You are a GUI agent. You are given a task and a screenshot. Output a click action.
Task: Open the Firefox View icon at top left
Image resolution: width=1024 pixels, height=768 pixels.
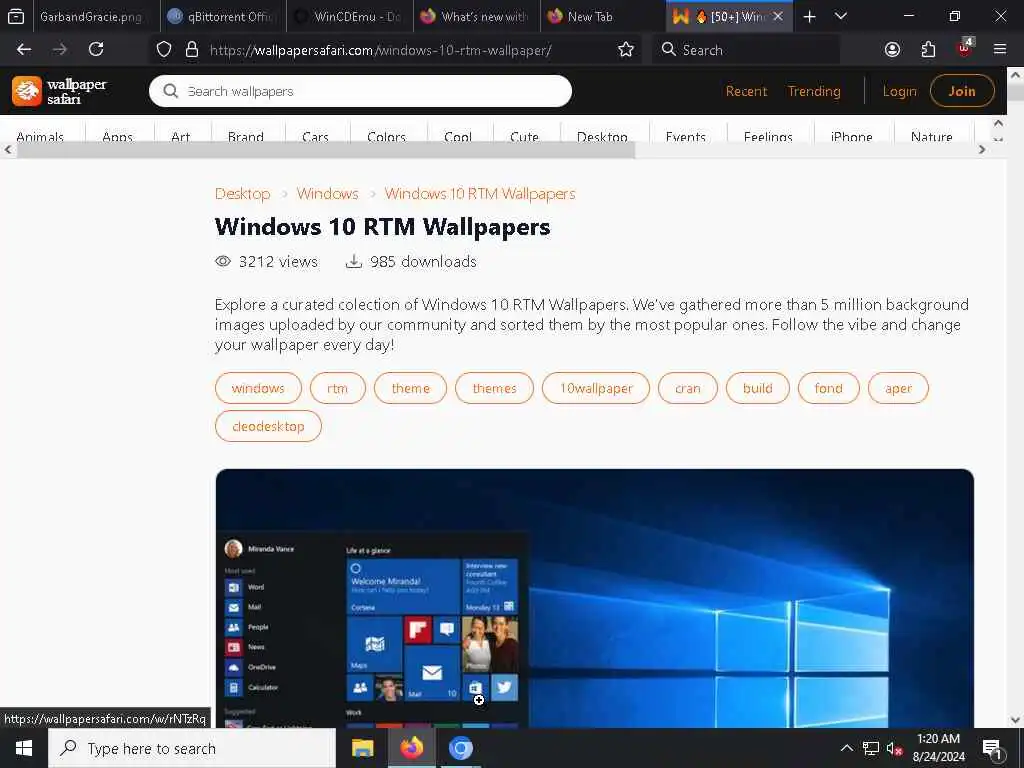coord(16,16)
